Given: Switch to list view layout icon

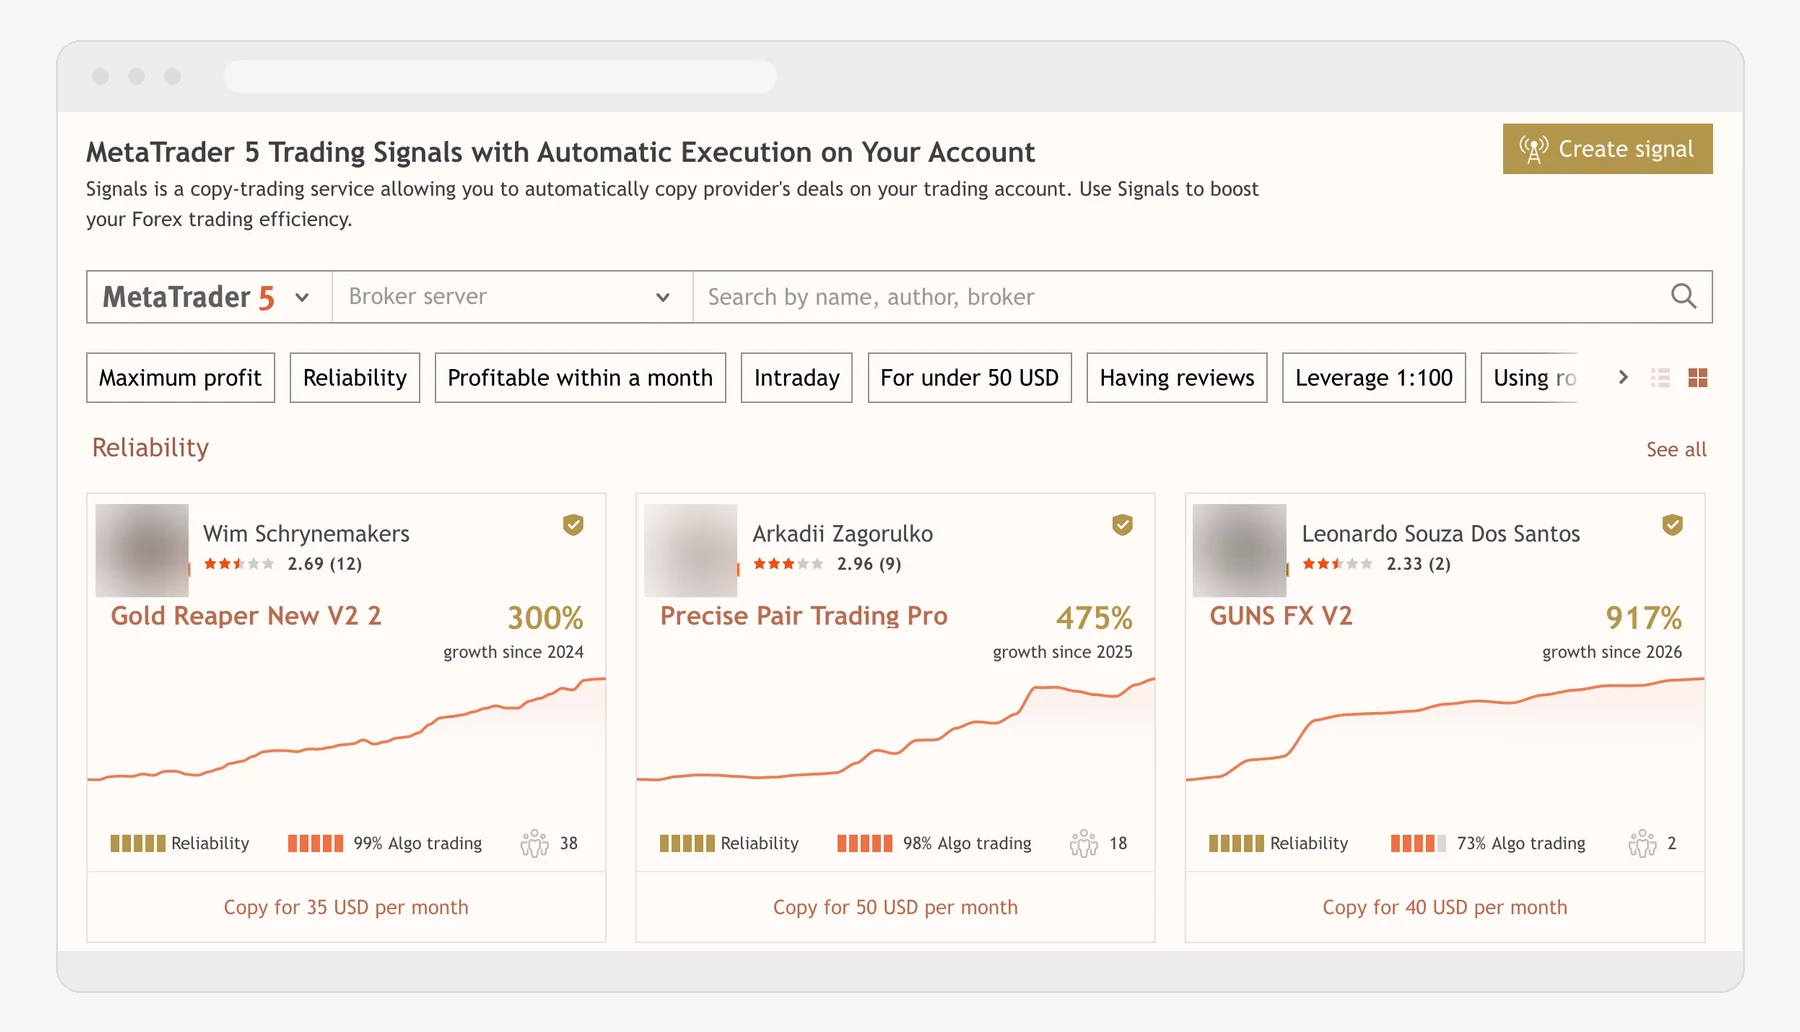Looking at the screenshot, I should point(1660,378).
